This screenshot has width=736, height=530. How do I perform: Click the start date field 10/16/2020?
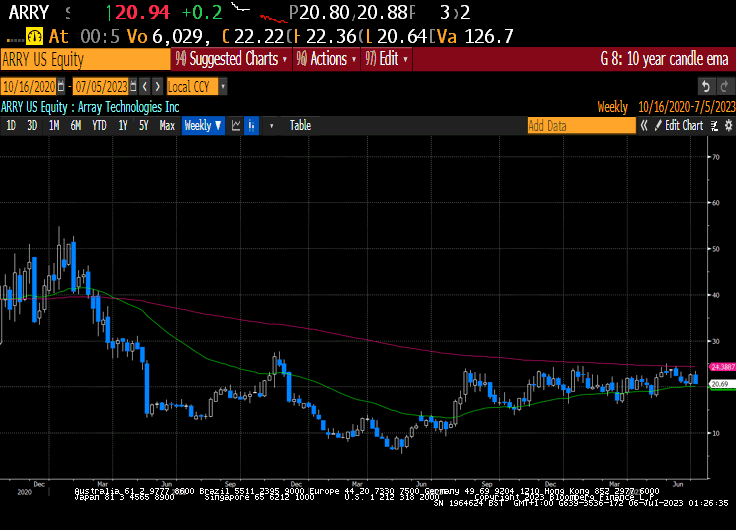coord(29,87)
